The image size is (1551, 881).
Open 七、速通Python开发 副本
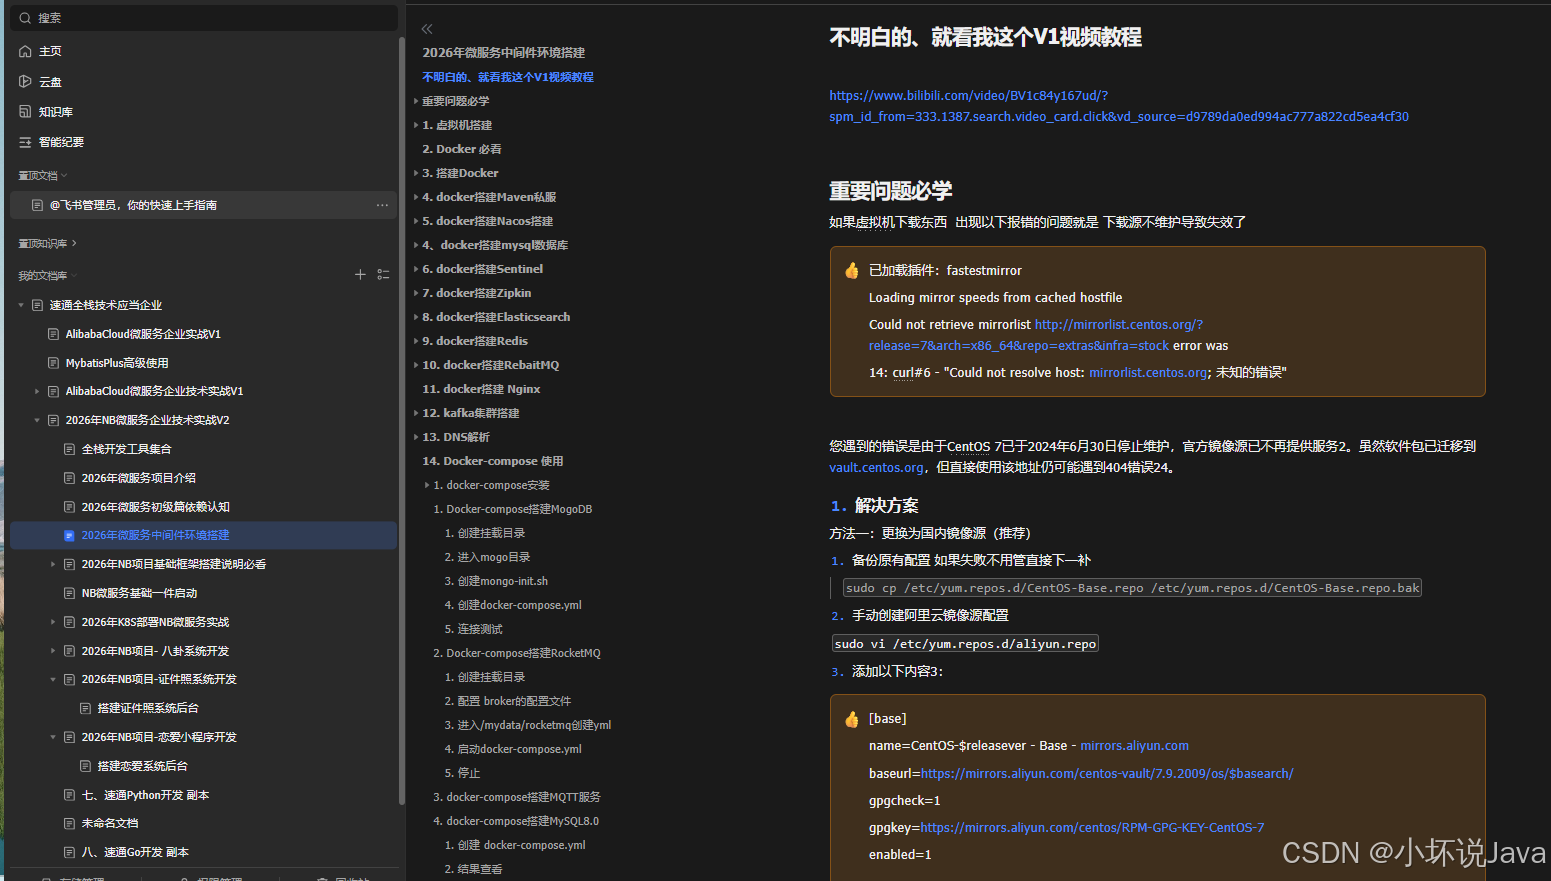[x=145, y=795]
